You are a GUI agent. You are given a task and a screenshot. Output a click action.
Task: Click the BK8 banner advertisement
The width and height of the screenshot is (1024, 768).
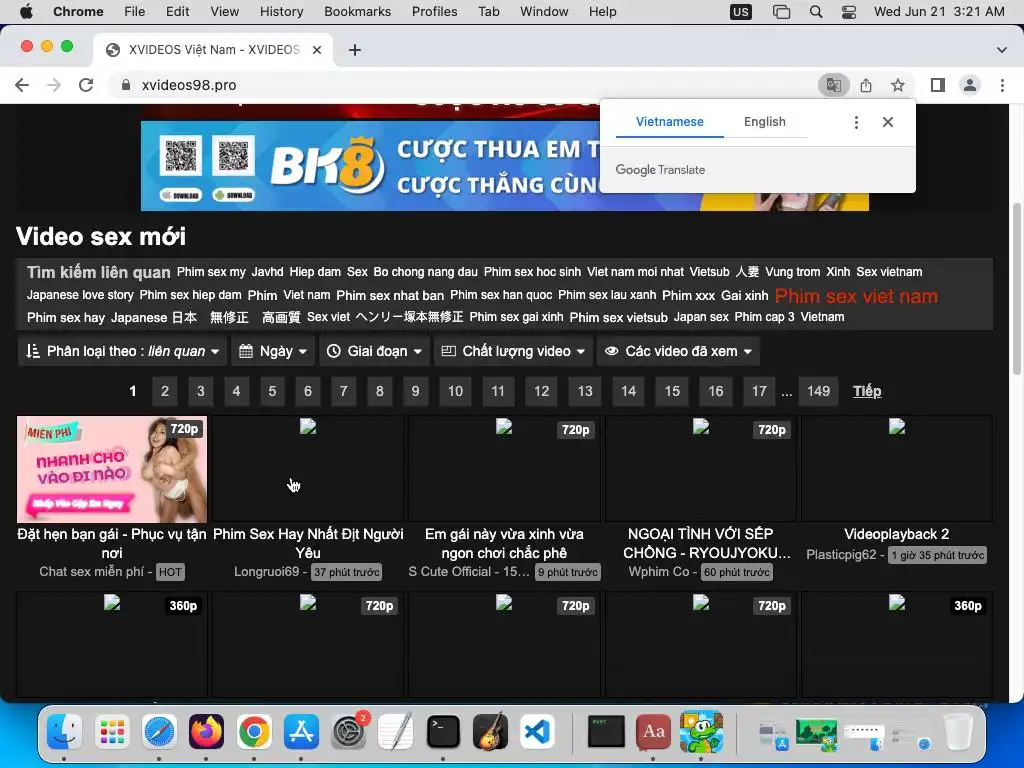[x=370, y=166]
